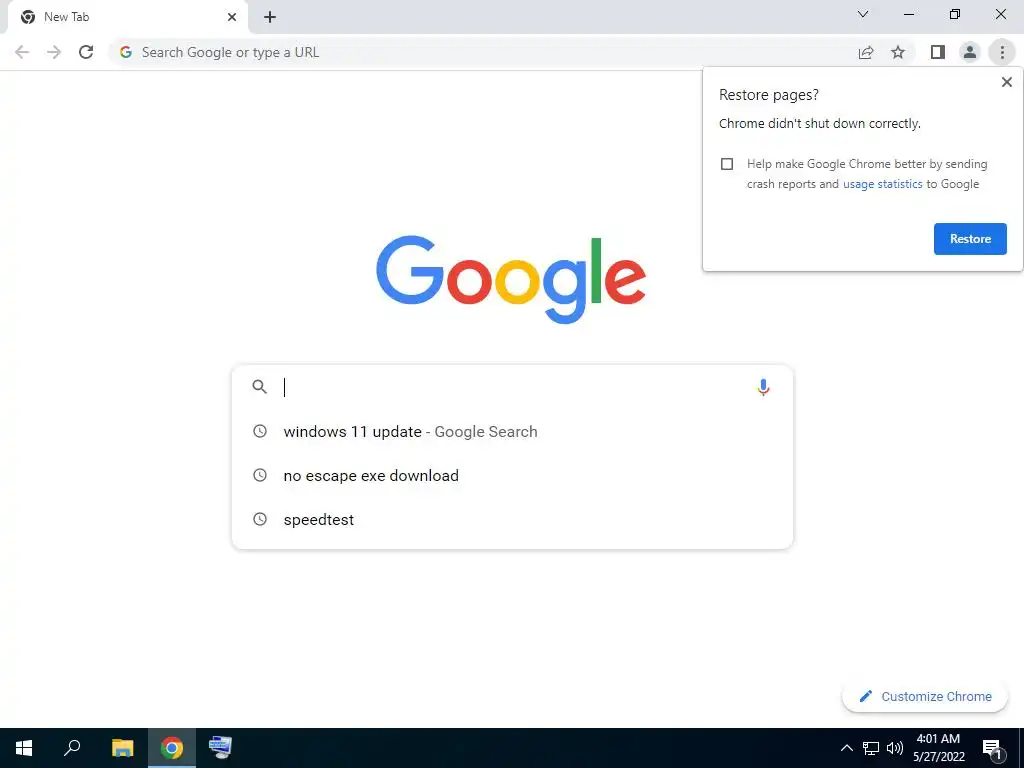Open the Windows Start menu
The height and width of the screenshot is (768, 1024).
coord(24,748)
